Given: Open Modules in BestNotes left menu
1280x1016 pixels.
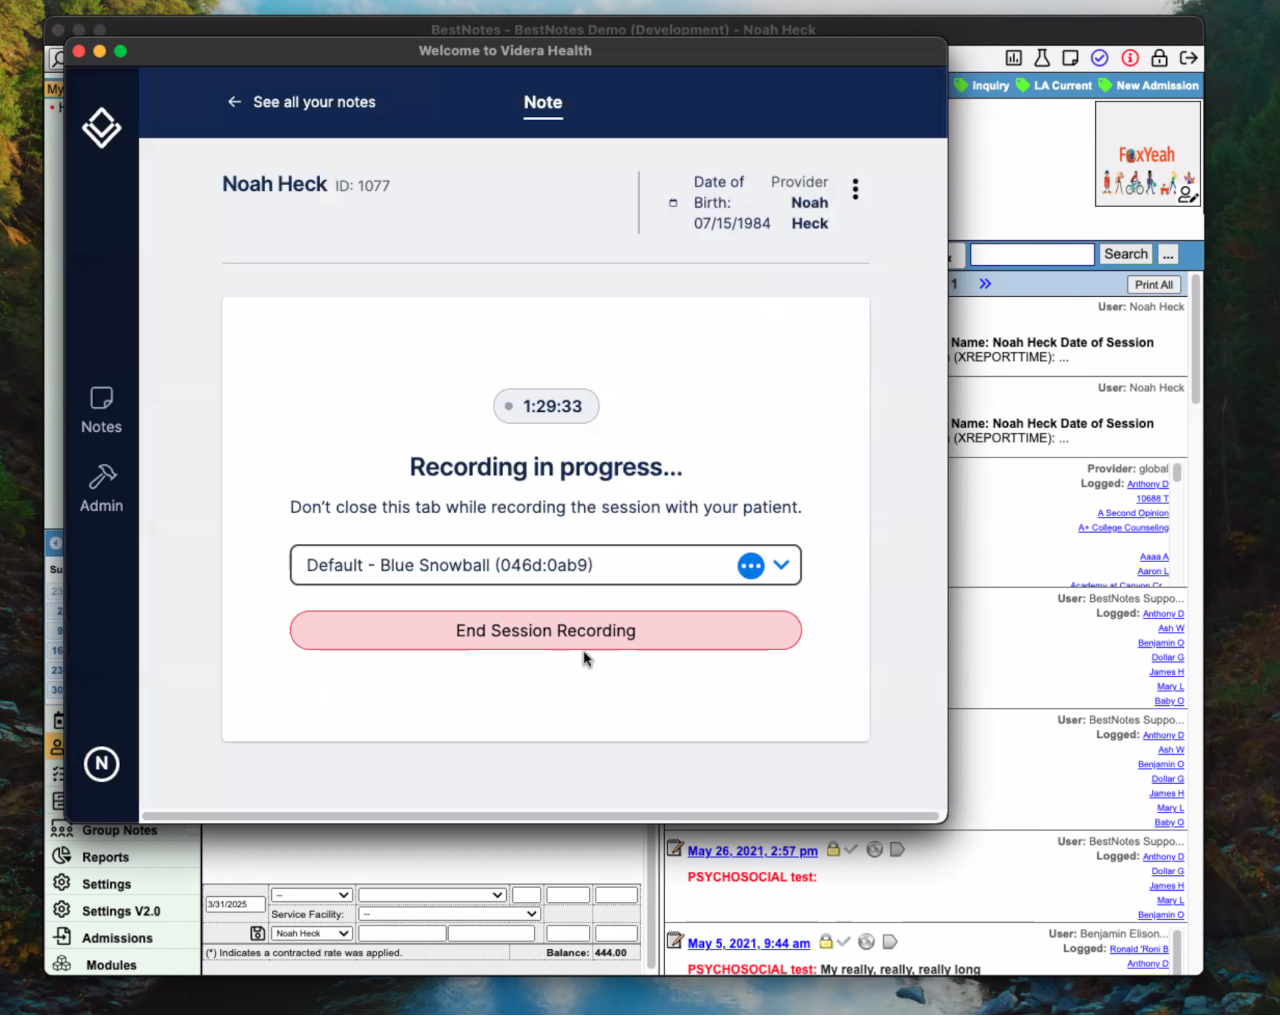Looking at the screenshot, I should tap(111, 965).
